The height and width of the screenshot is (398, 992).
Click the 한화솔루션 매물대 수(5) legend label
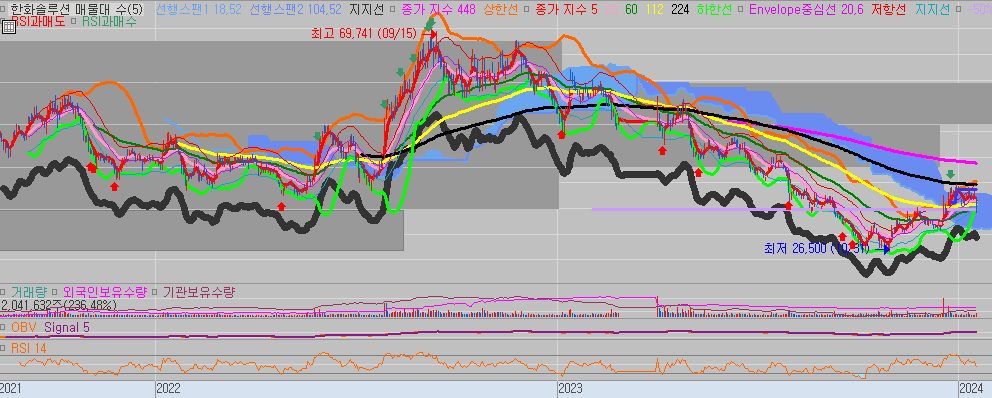click(77, 9)
